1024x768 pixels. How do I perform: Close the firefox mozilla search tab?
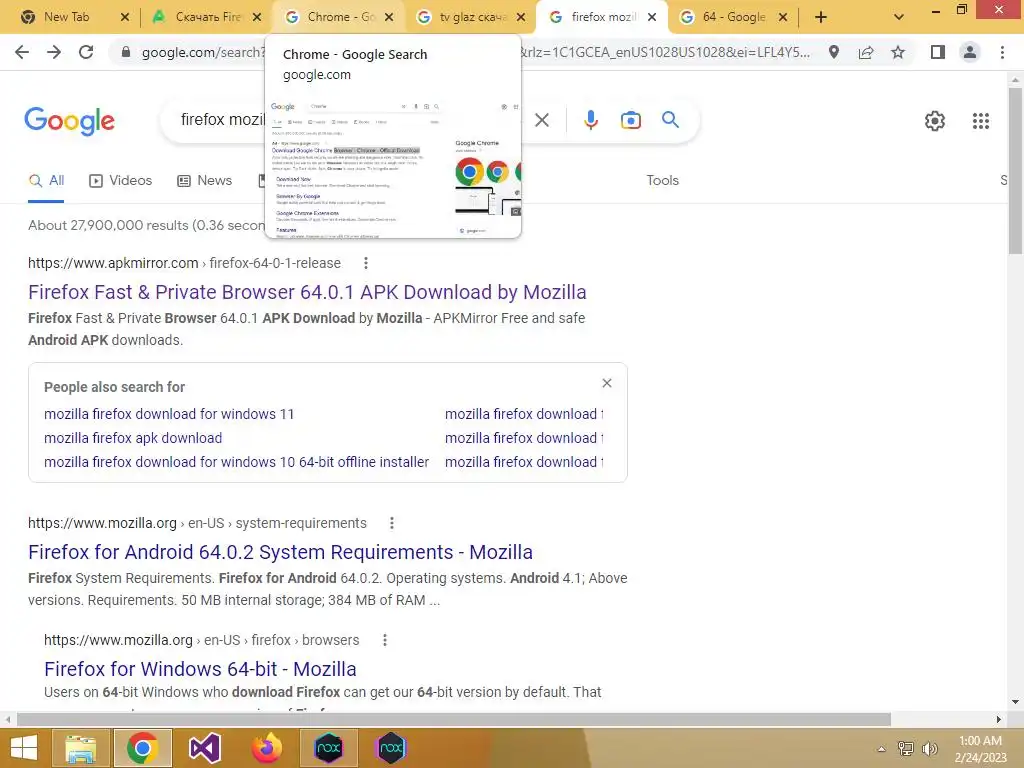pos(652,17)
